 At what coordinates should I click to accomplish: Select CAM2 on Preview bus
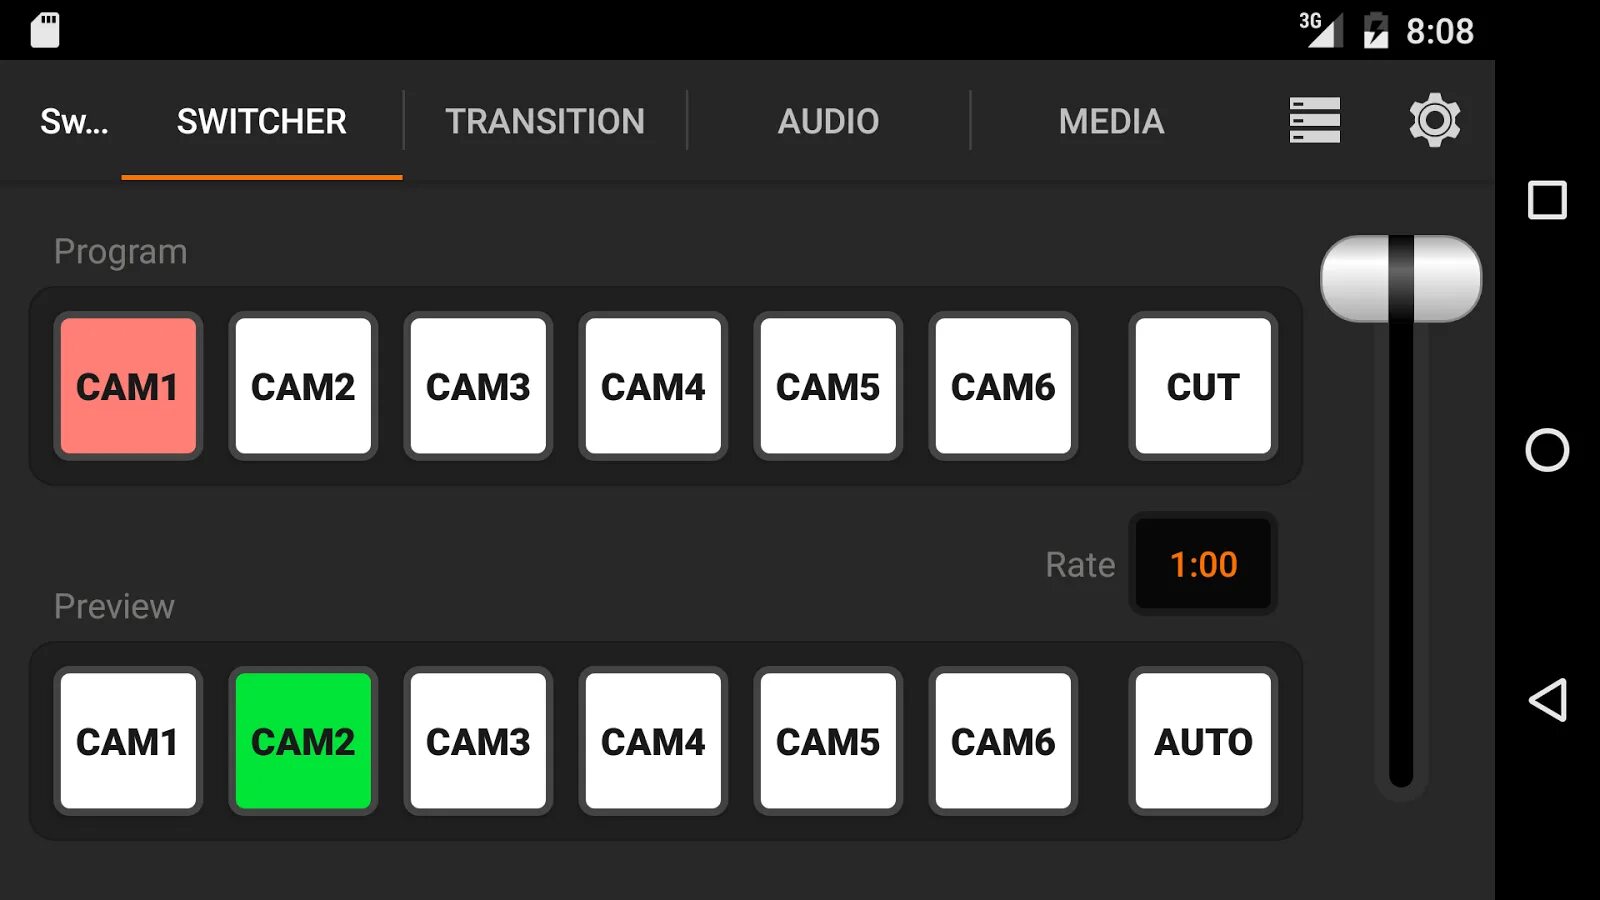click(303, 741)
